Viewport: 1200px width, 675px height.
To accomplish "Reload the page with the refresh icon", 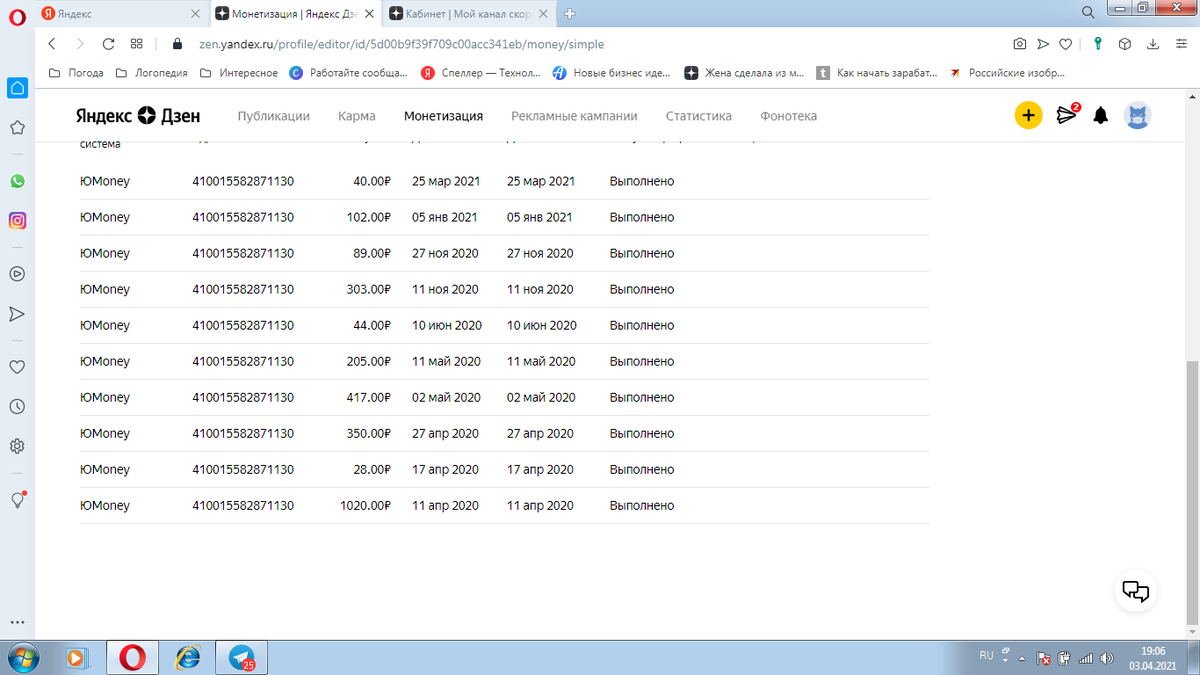I will point(108,44).
